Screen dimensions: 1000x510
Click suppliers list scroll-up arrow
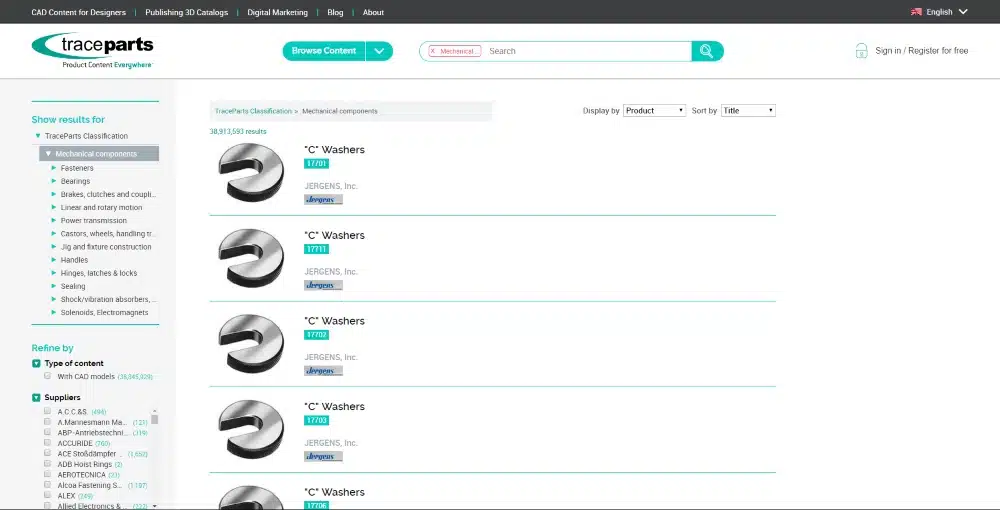(x=154, y=411)
